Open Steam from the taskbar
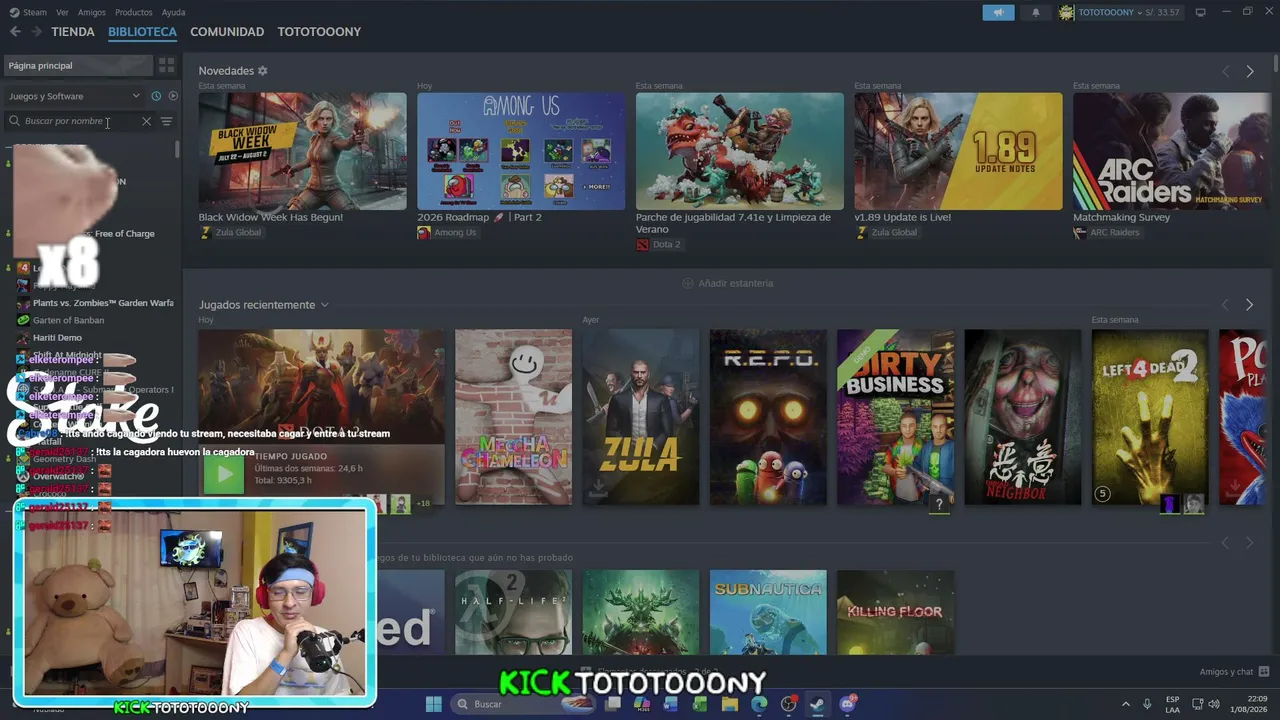The image size is (1280, 720). (817, 704)
